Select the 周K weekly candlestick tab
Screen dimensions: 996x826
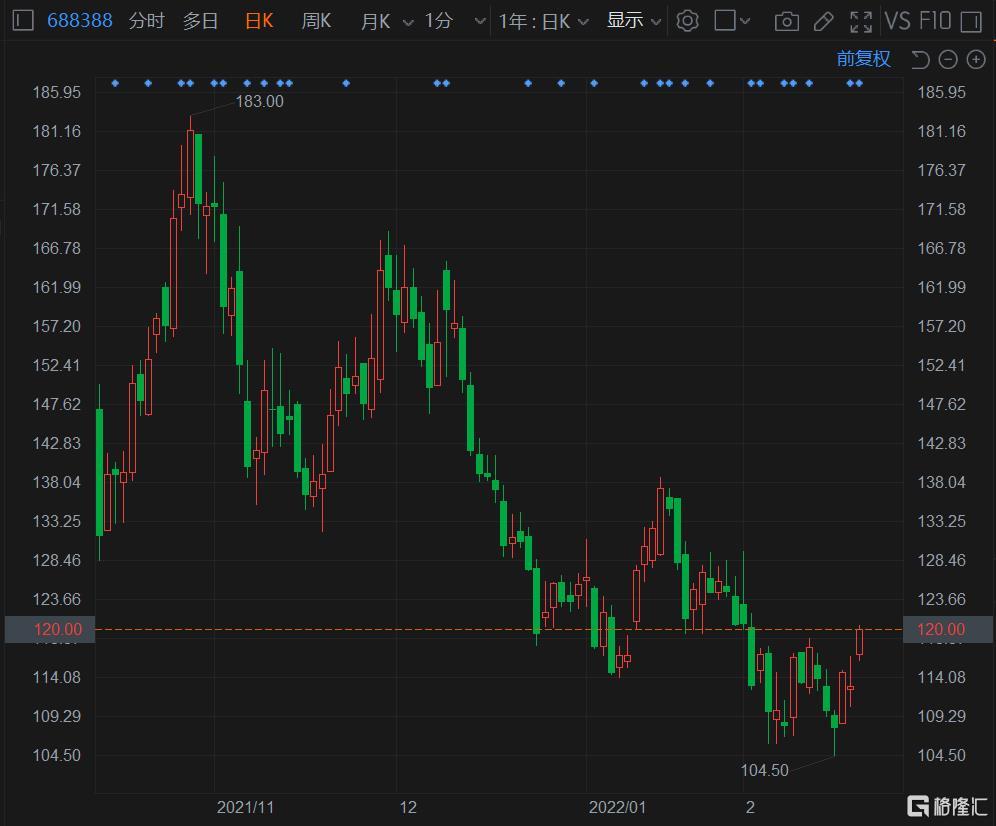point(316,21)
